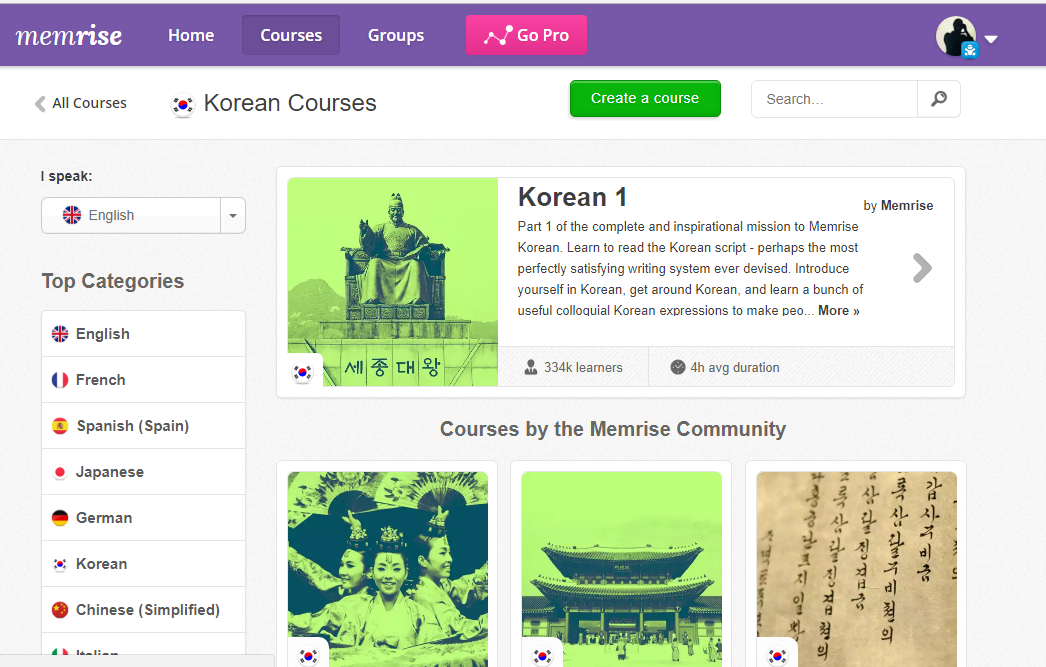Open the King Sejong statue thumbnail

click(x=393, y=282)
